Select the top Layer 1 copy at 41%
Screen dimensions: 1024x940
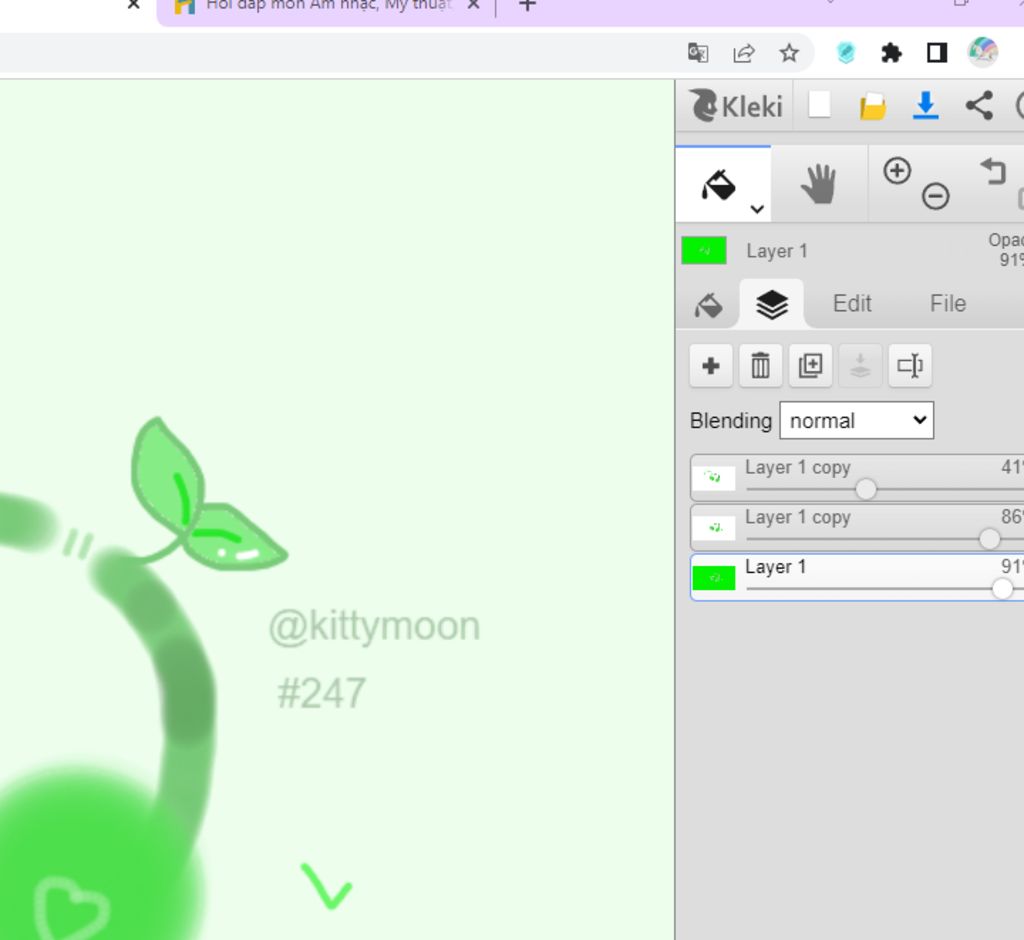tap(857, 478)
